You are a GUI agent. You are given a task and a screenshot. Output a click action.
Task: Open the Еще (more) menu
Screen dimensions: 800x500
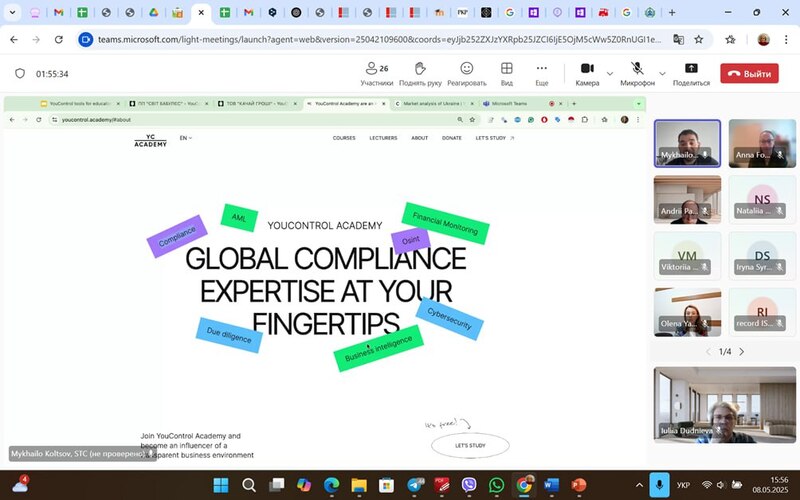(x=541, y=74)
